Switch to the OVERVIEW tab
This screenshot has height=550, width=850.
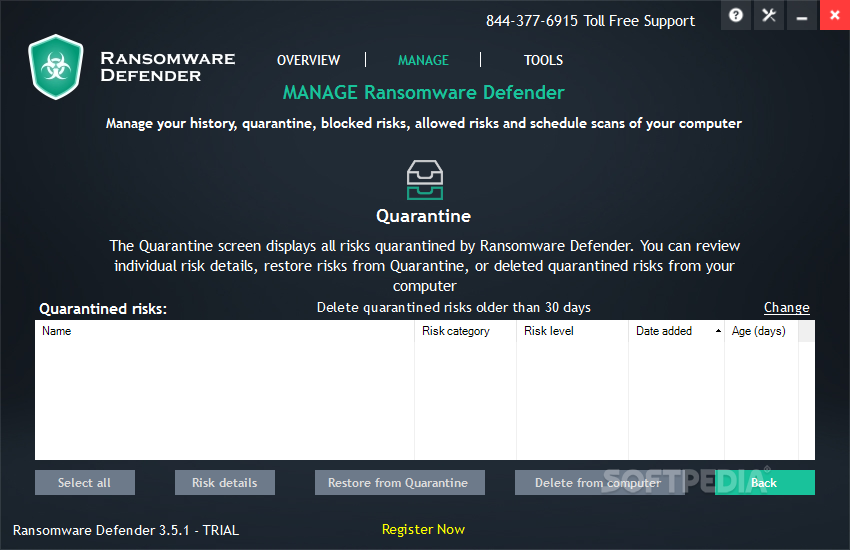click(308, 60)
